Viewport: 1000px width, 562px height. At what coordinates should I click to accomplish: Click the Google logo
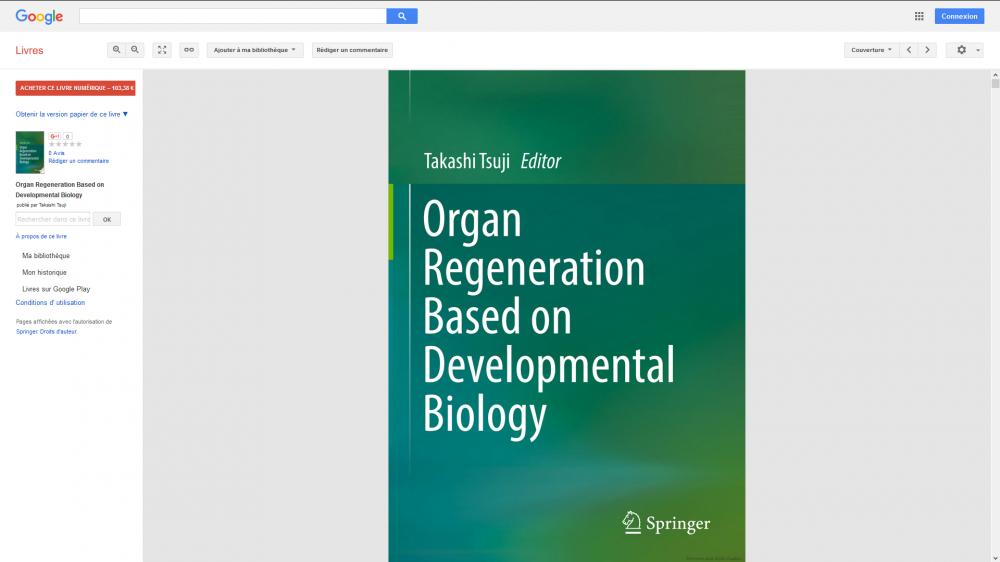tap(39, 16)
